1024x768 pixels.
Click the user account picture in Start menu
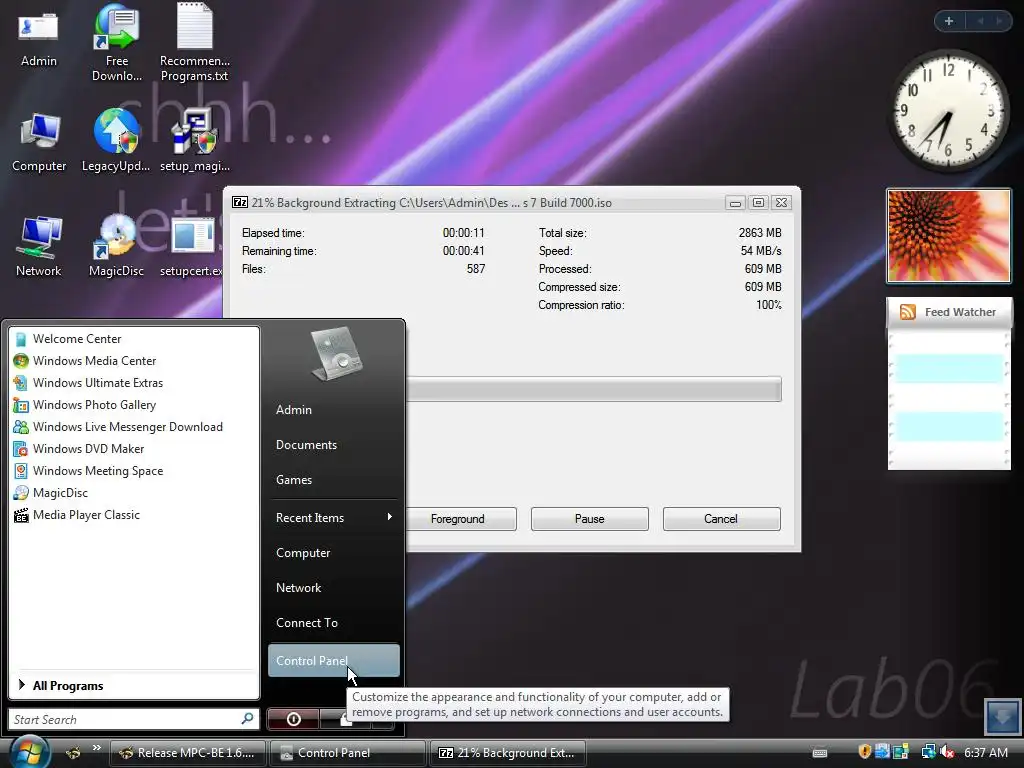pos(335,353)
